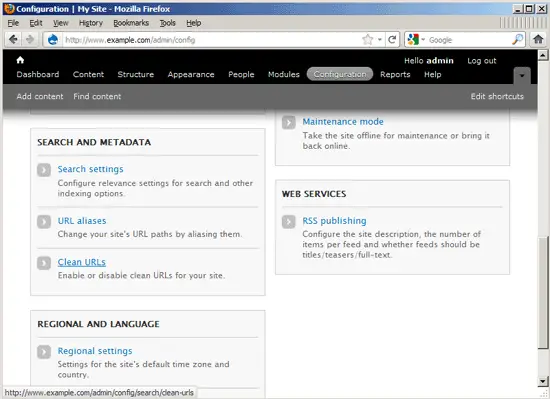
Task: Click the admin user name link
Action: click(440, 61)
